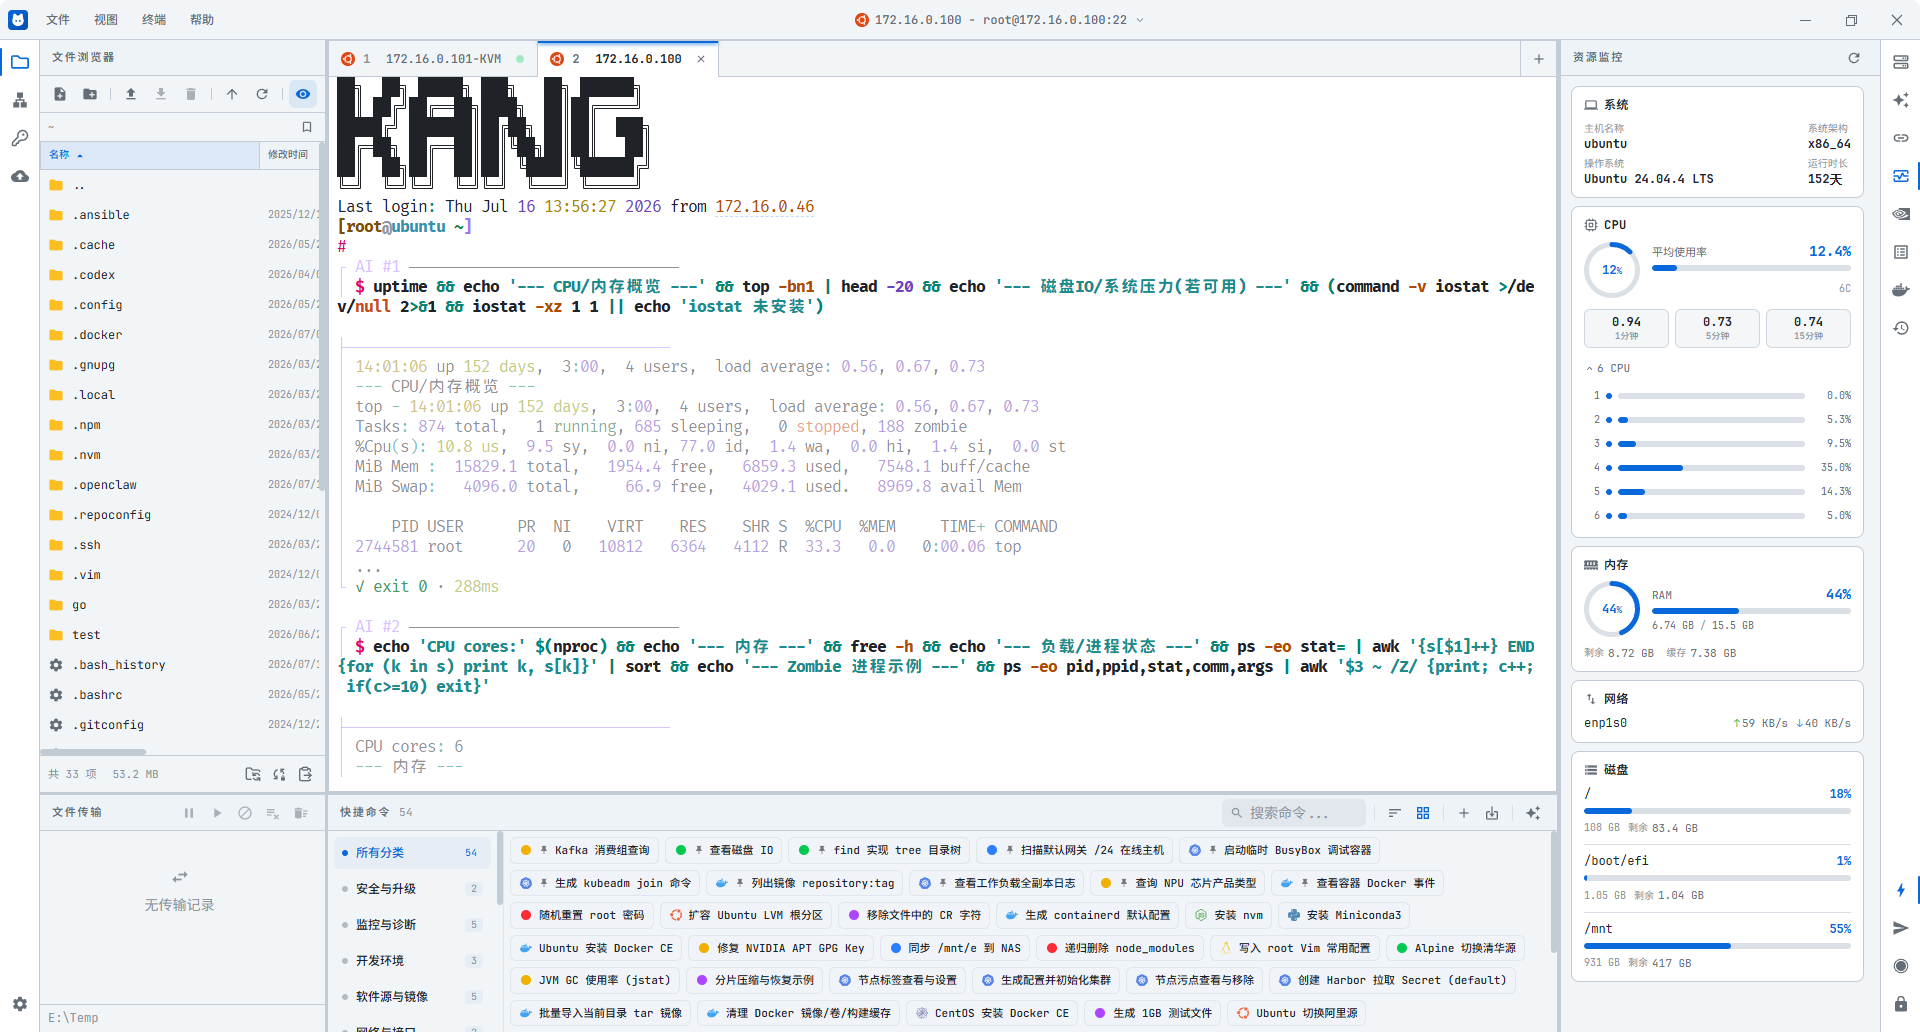Screen dimensions: 1920x1032
Task: Refresh the file browser listing
Action: click(x=262, y=94)
